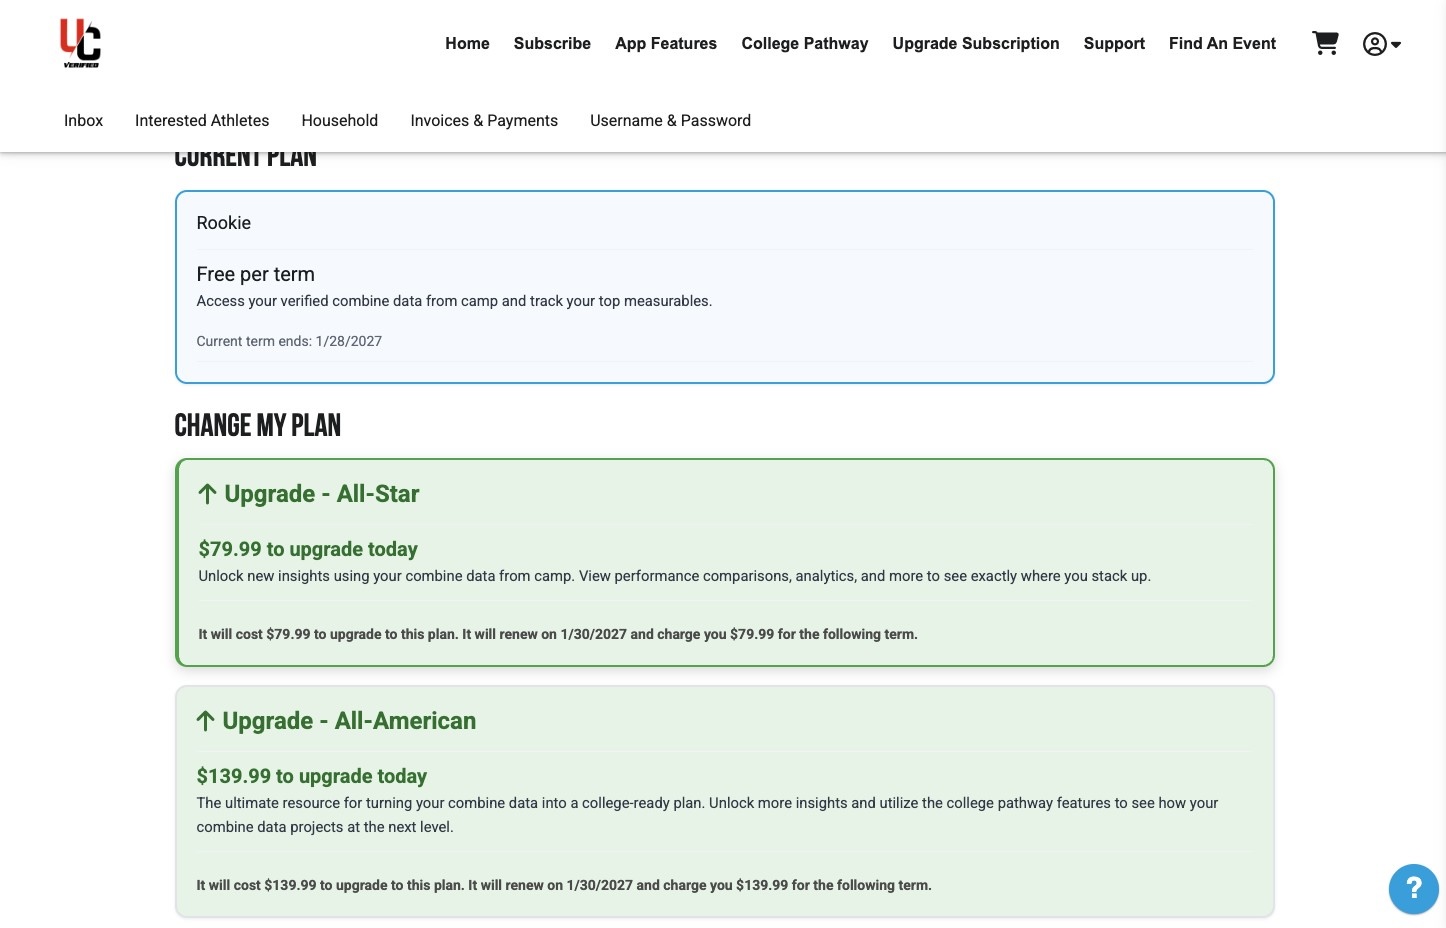Open the Subscribe menu item
Screen dimensions: 1446x928
(552, 44)
